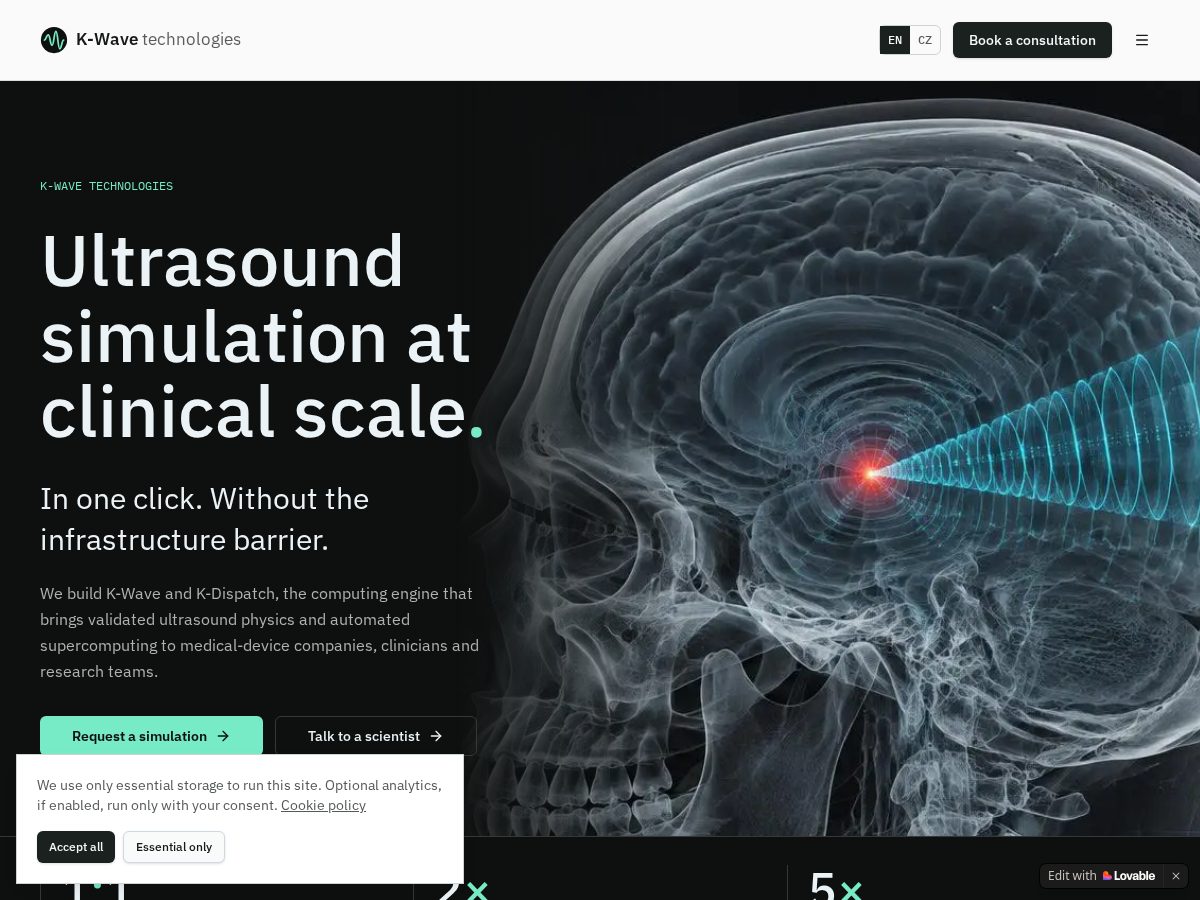Viewport: 1200px width, 900px height.
Task: Click the '5×' statistic at page bottom
Action: tap(836, 885)
